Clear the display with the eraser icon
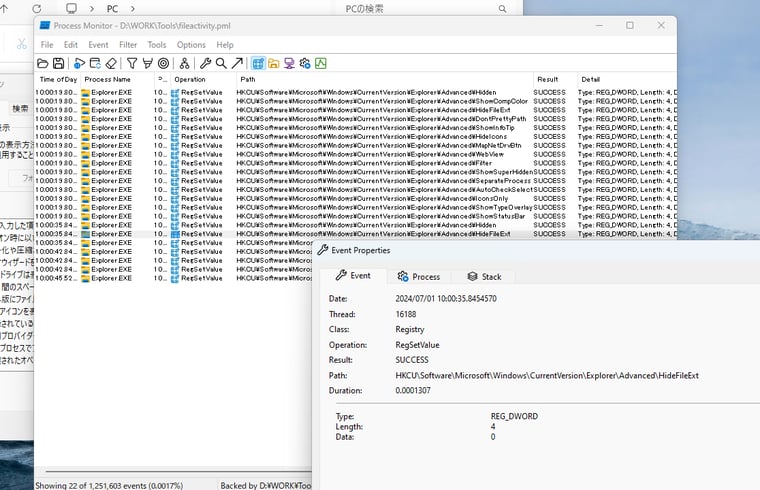 click(x=111, y=63)
